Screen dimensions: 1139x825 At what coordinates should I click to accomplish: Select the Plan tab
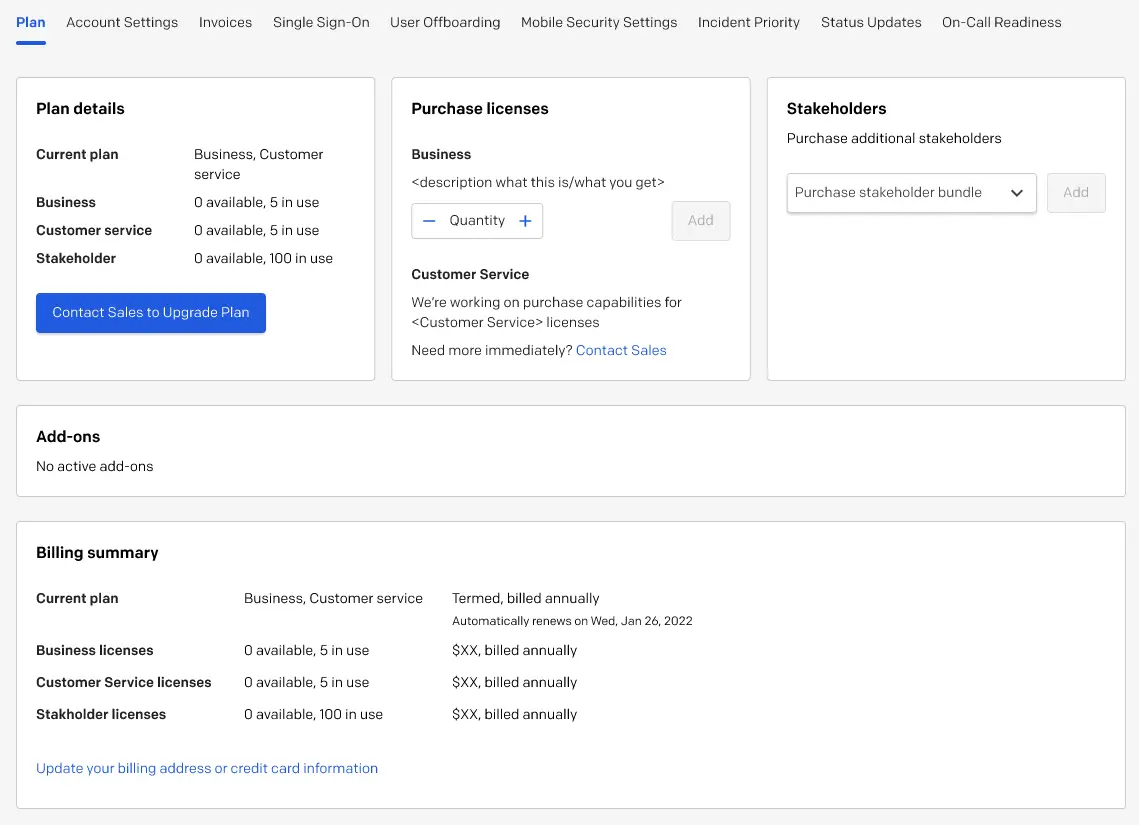pos(31,23)
